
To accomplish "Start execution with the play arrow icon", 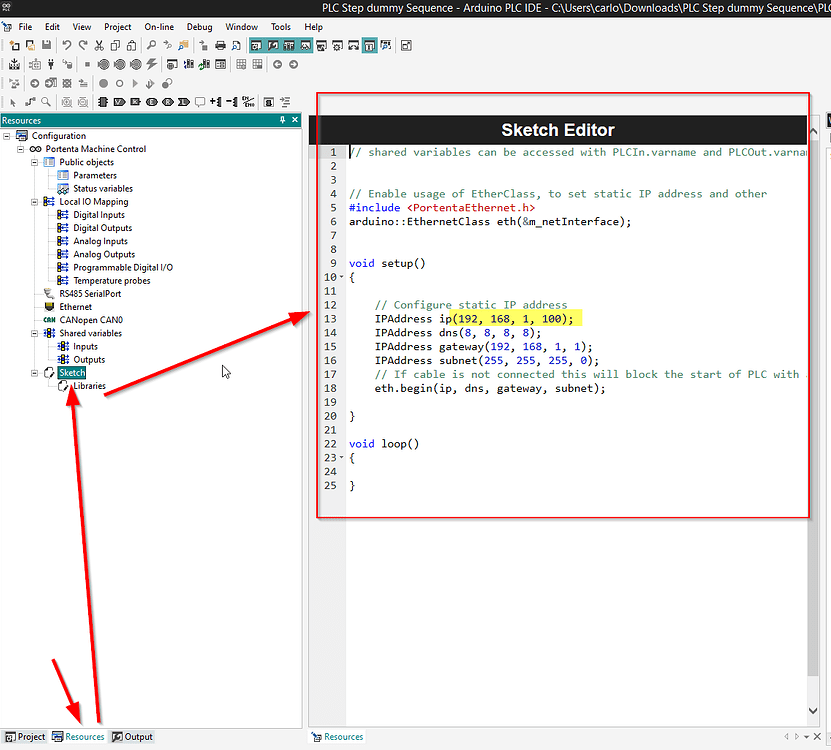I will [136, 84].
